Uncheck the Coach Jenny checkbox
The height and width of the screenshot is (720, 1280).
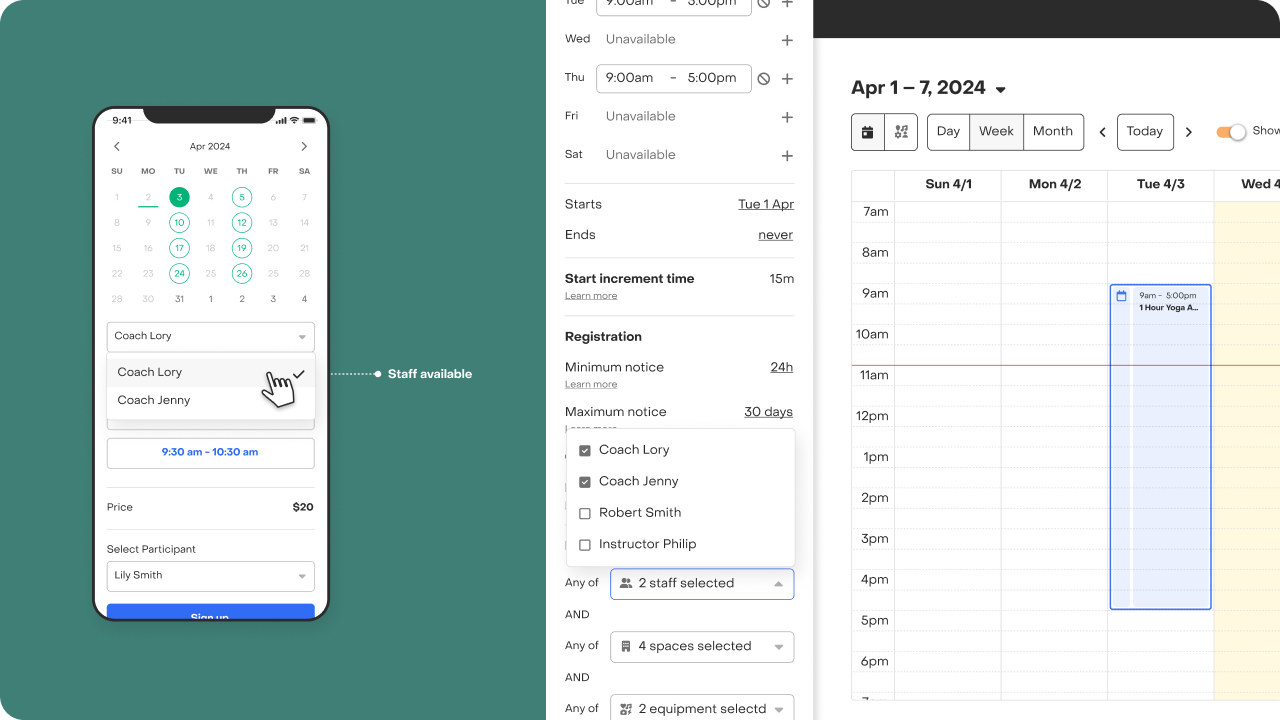point(585,482)
